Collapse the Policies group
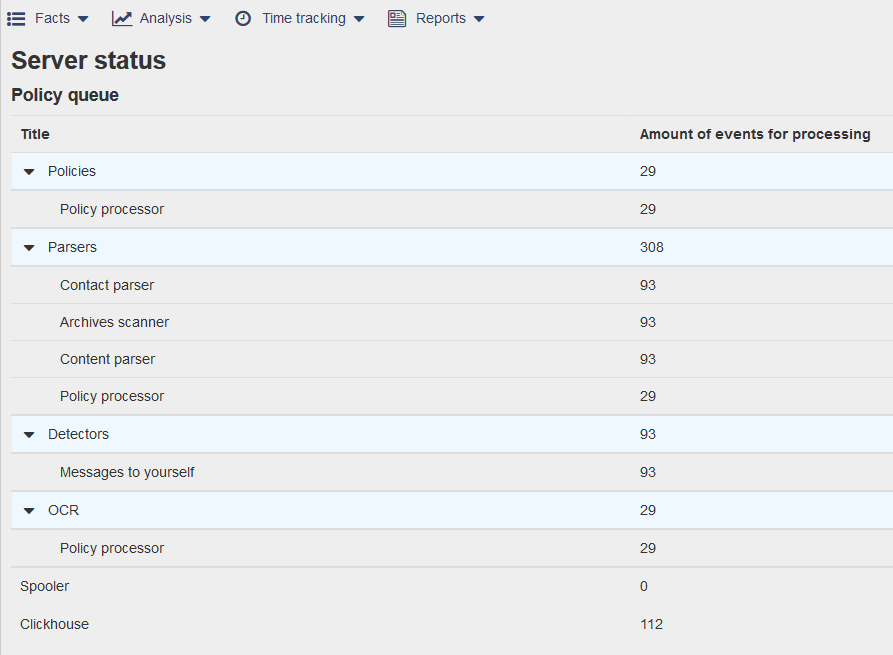Image resolution: width=893 pixels, height=655 pixels. [x=29, y=172]
